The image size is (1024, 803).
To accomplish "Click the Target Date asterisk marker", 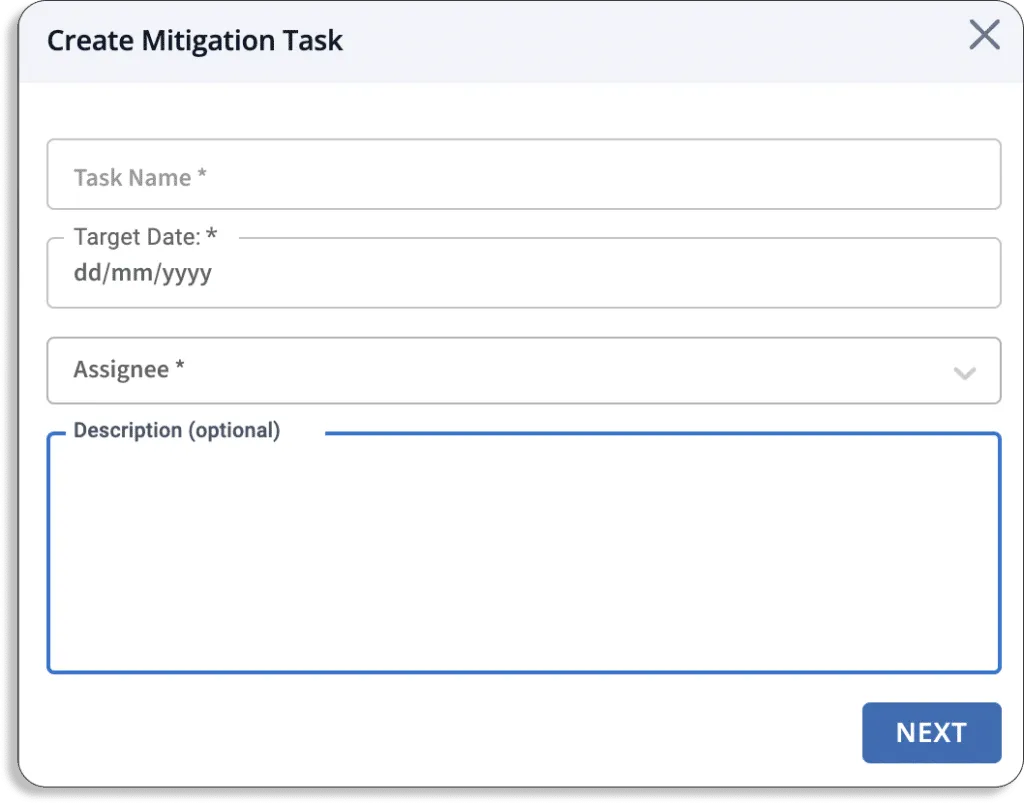I will click(211, 234).
